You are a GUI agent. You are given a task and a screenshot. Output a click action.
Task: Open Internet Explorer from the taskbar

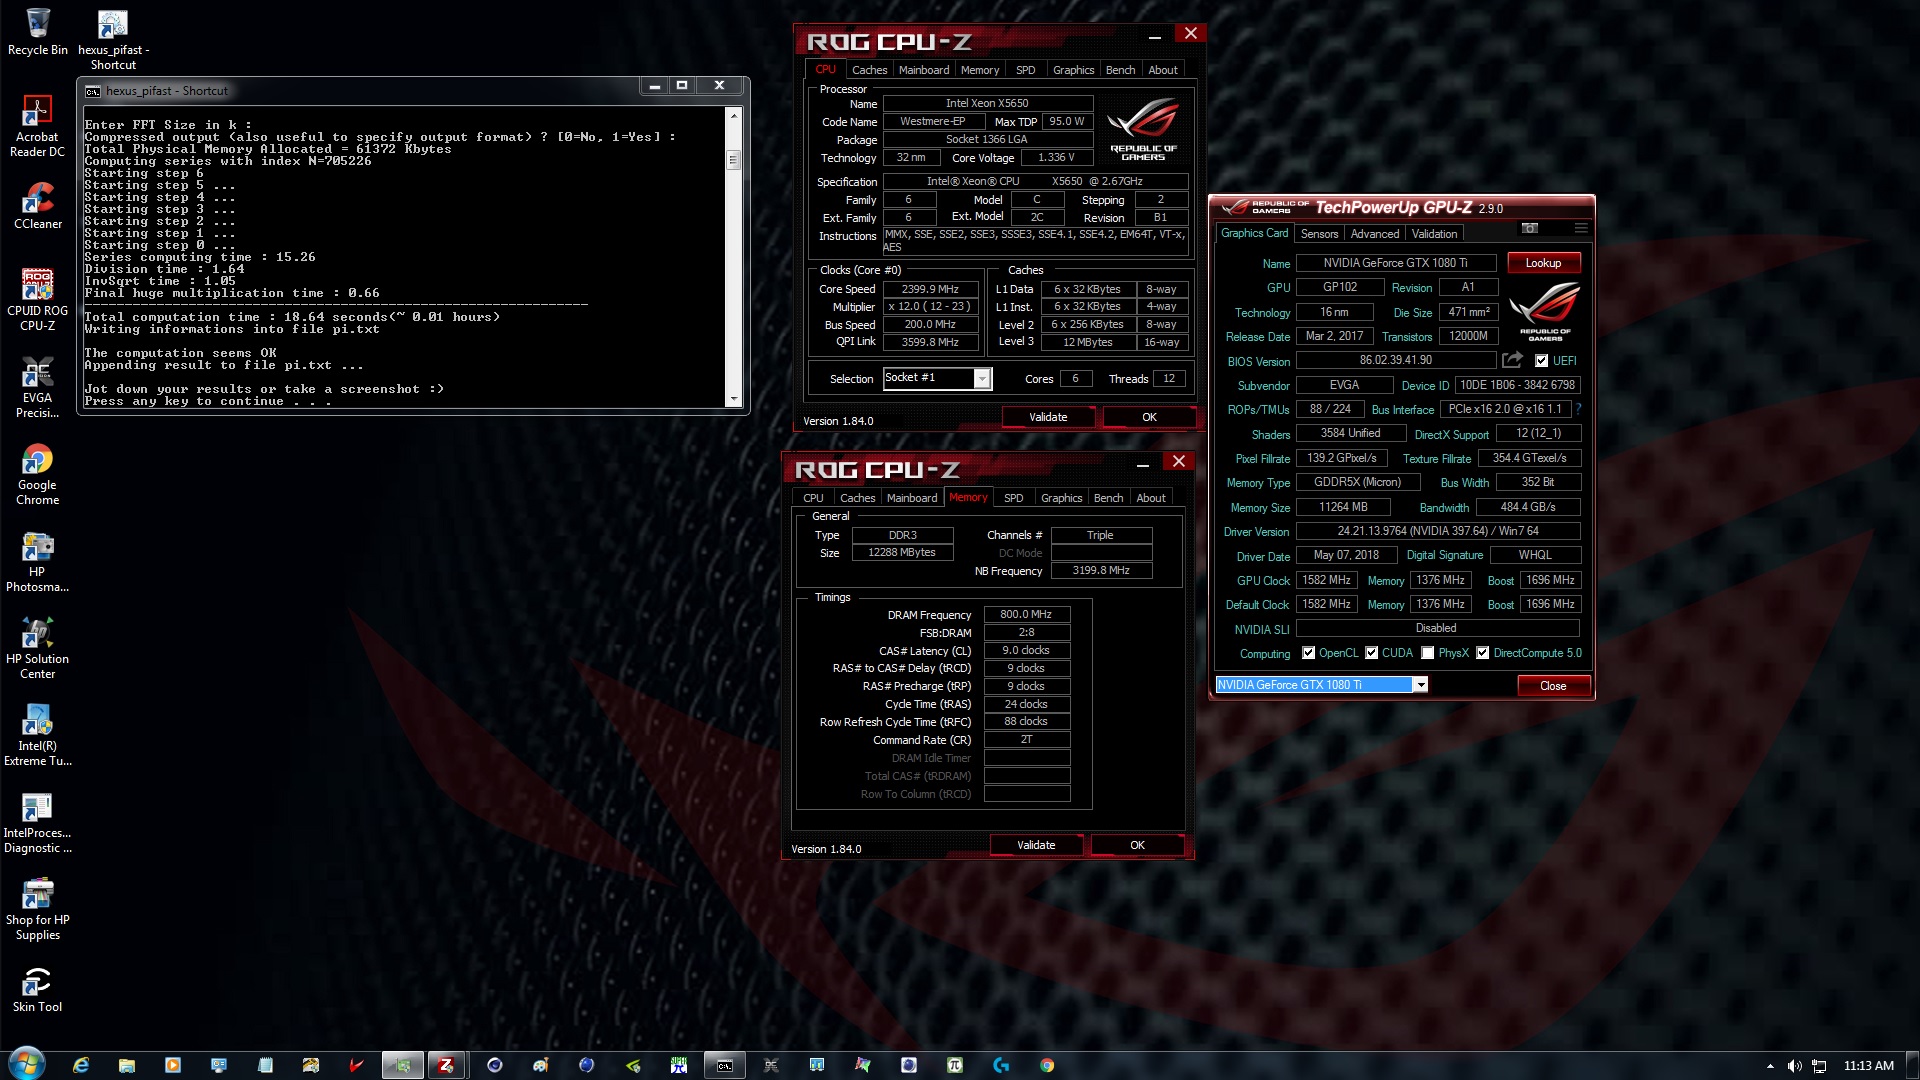pyautogui.click(x=81, y=1065)
